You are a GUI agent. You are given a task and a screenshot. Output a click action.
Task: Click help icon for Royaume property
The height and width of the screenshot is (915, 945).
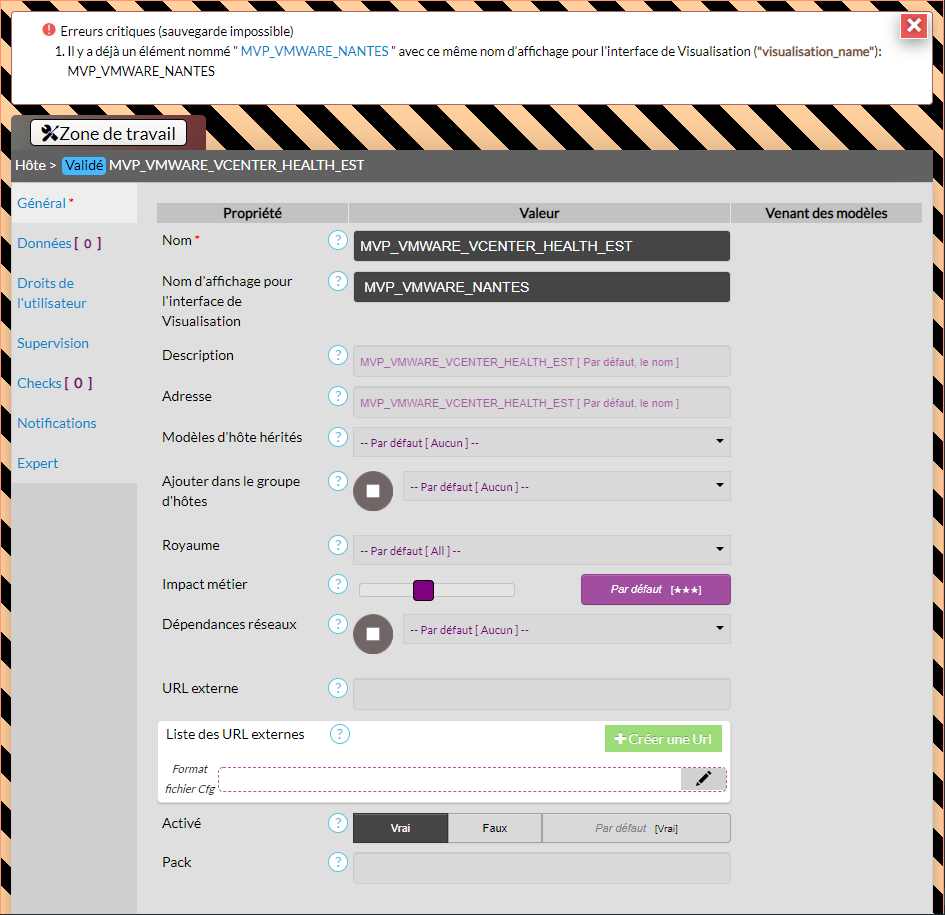338,545
